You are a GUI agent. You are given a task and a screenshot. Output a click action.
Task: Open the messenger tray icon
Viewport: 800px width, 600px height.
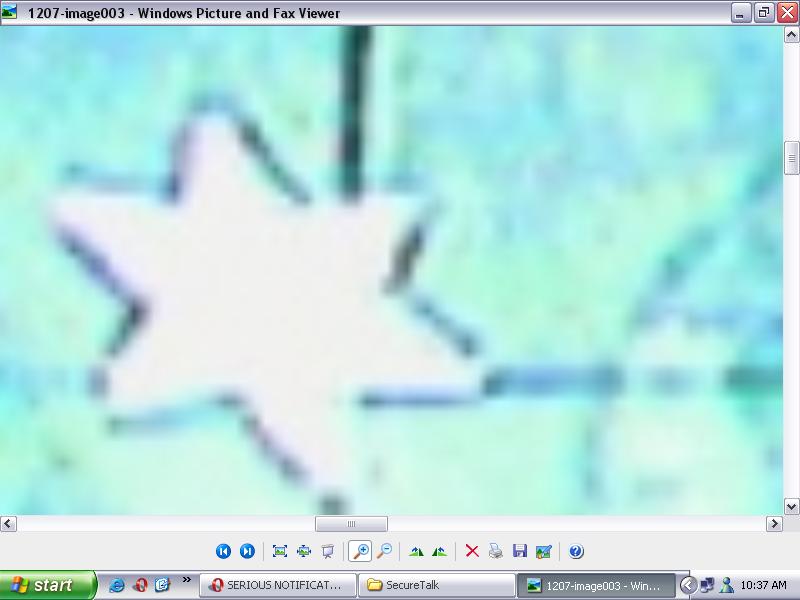727,585
